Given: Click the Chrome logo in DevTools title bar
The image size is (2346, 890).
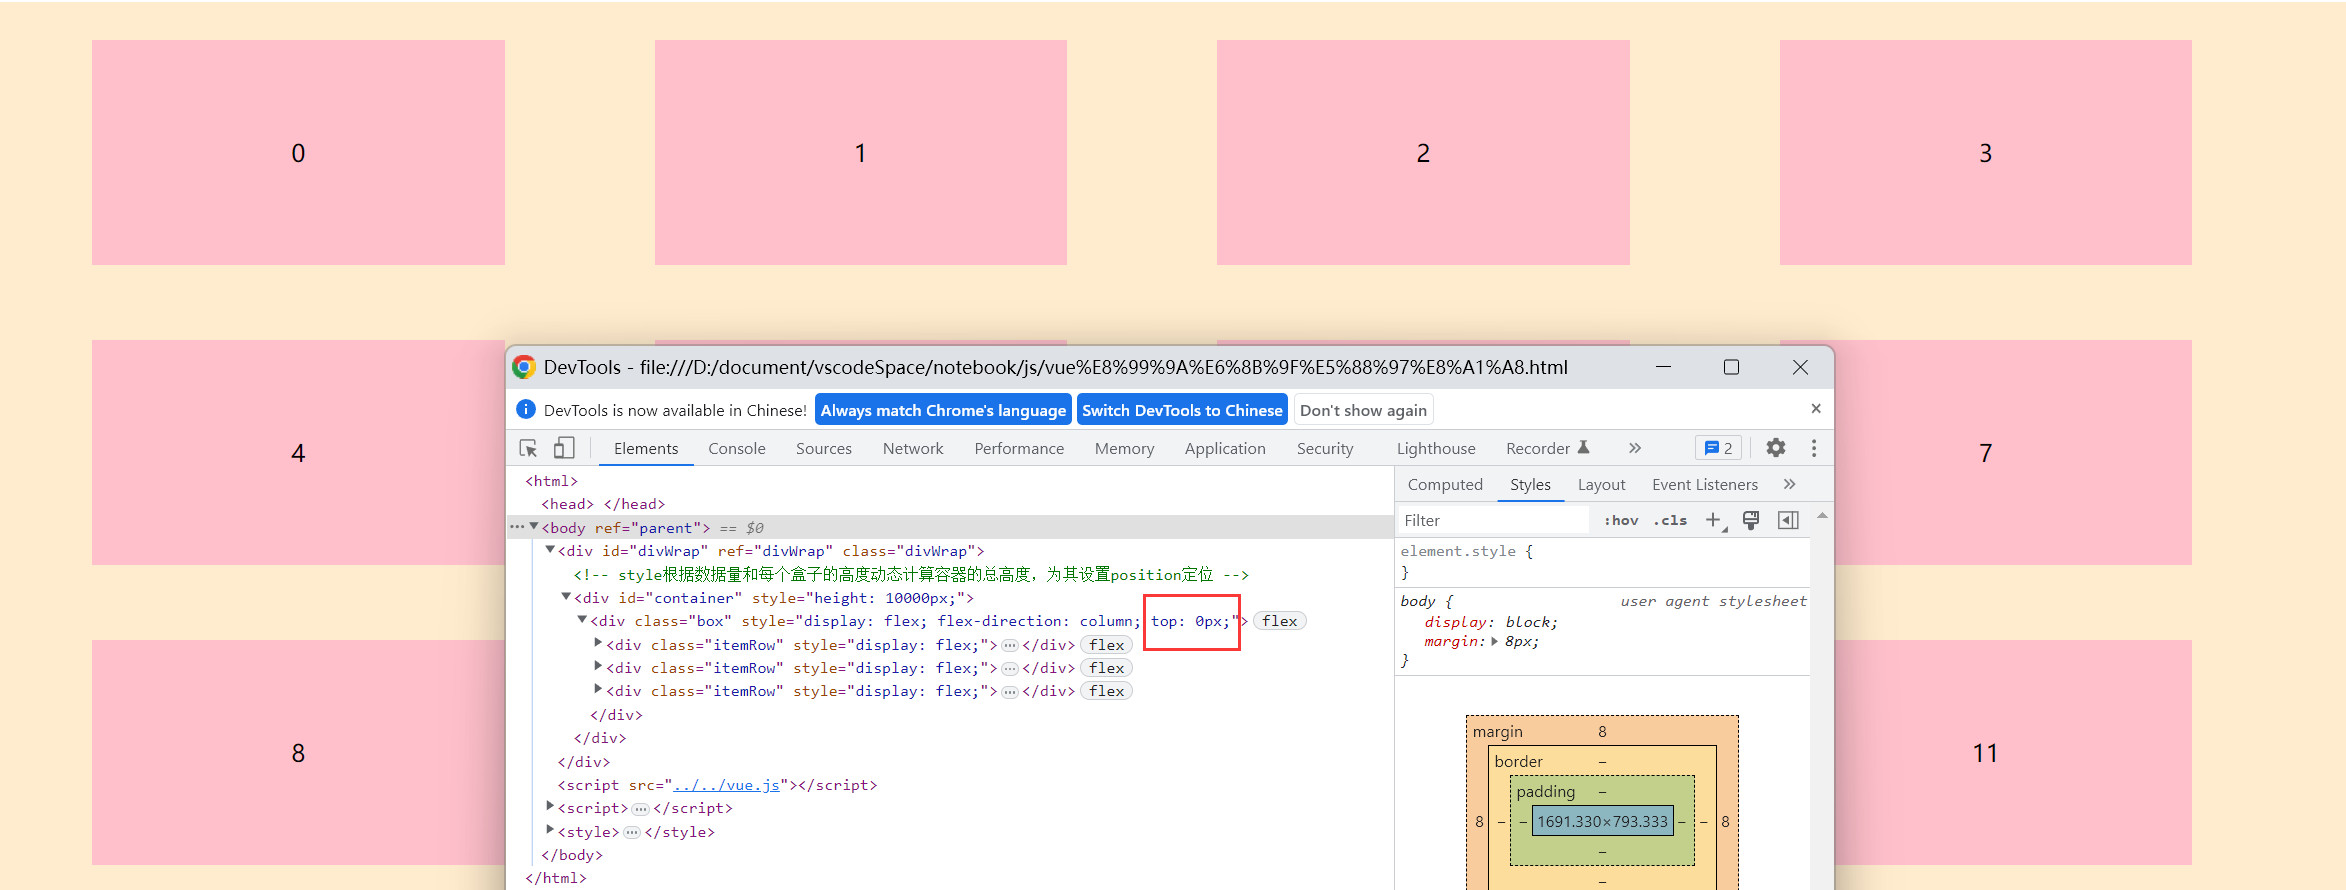Looking at the screenshot, I should pyautogui.click(x=523, y=367).
